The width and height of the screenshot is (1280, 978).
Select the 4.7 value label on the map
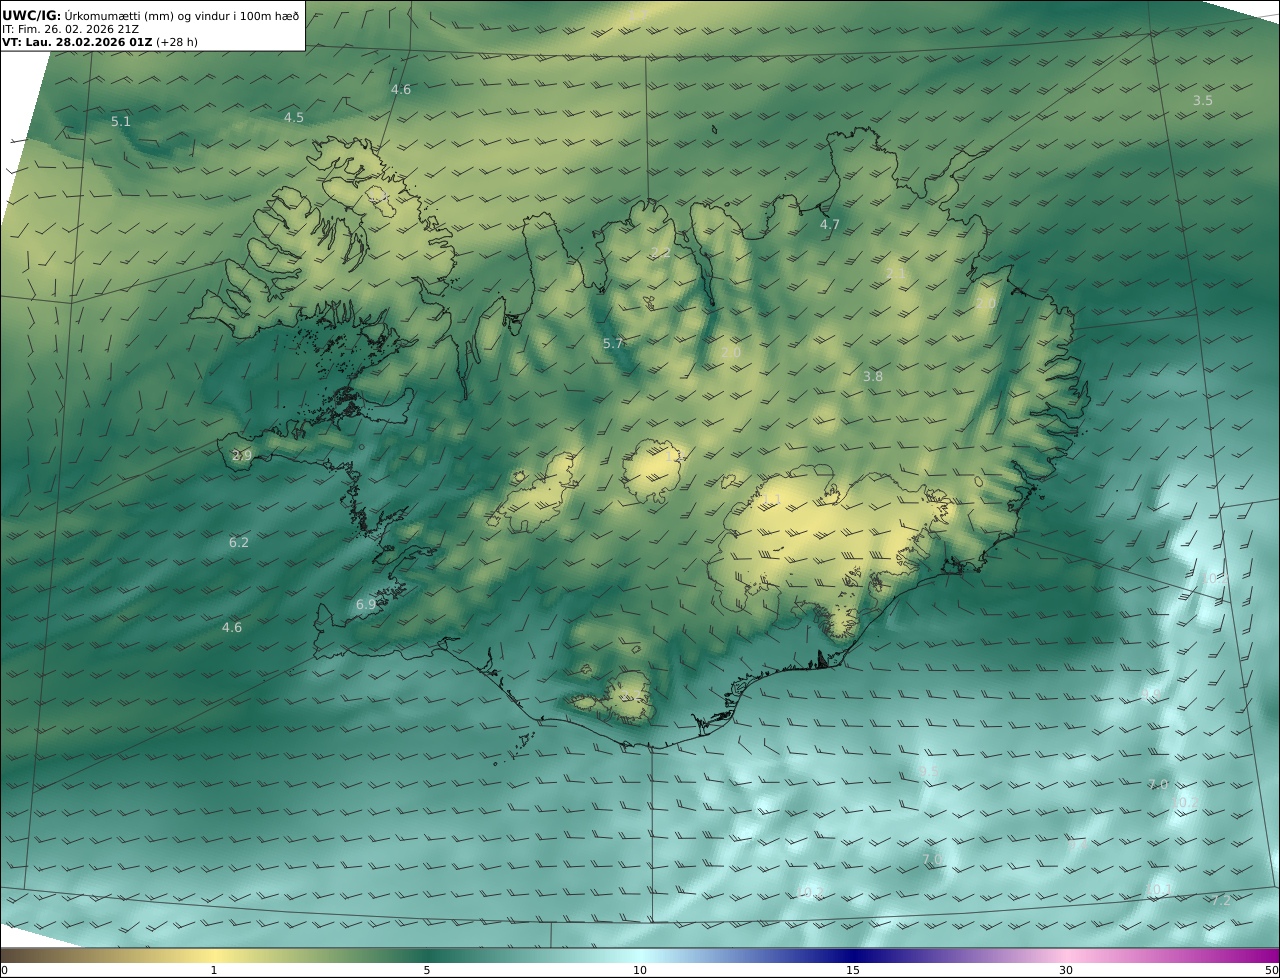[x=830, y=224]
